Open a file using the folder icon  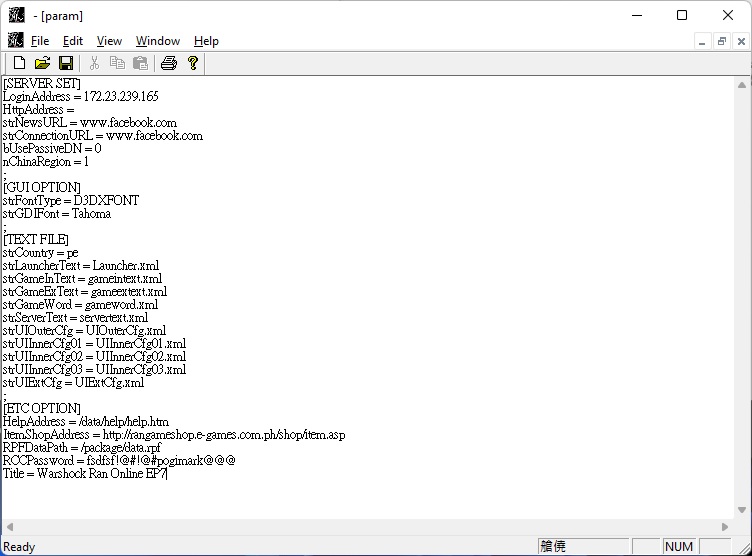pyautogui.click(x=42, y=63)
